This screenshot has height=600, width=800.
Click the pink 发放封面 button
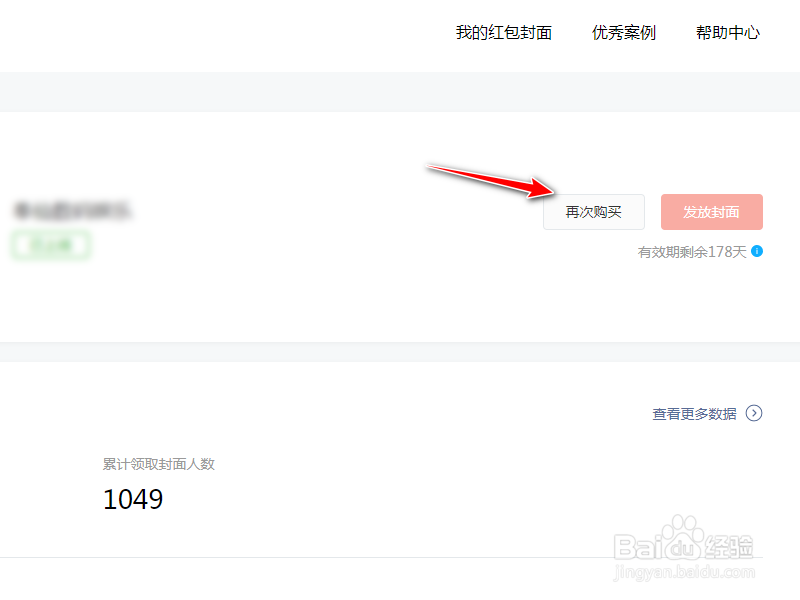712,212
